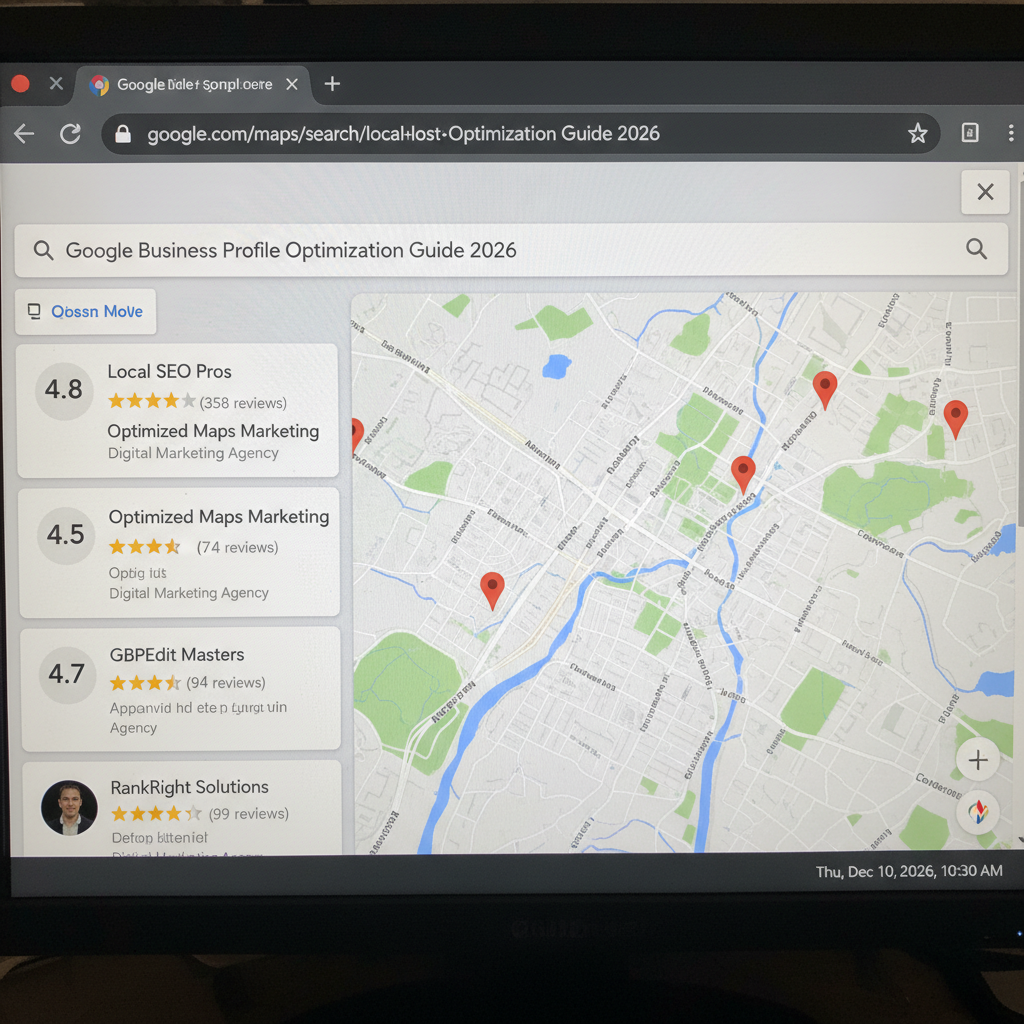The height and width of the screenshot is (1024, 1024).
Task: Click the Google Business Profile search field
Action: (511, 250)
